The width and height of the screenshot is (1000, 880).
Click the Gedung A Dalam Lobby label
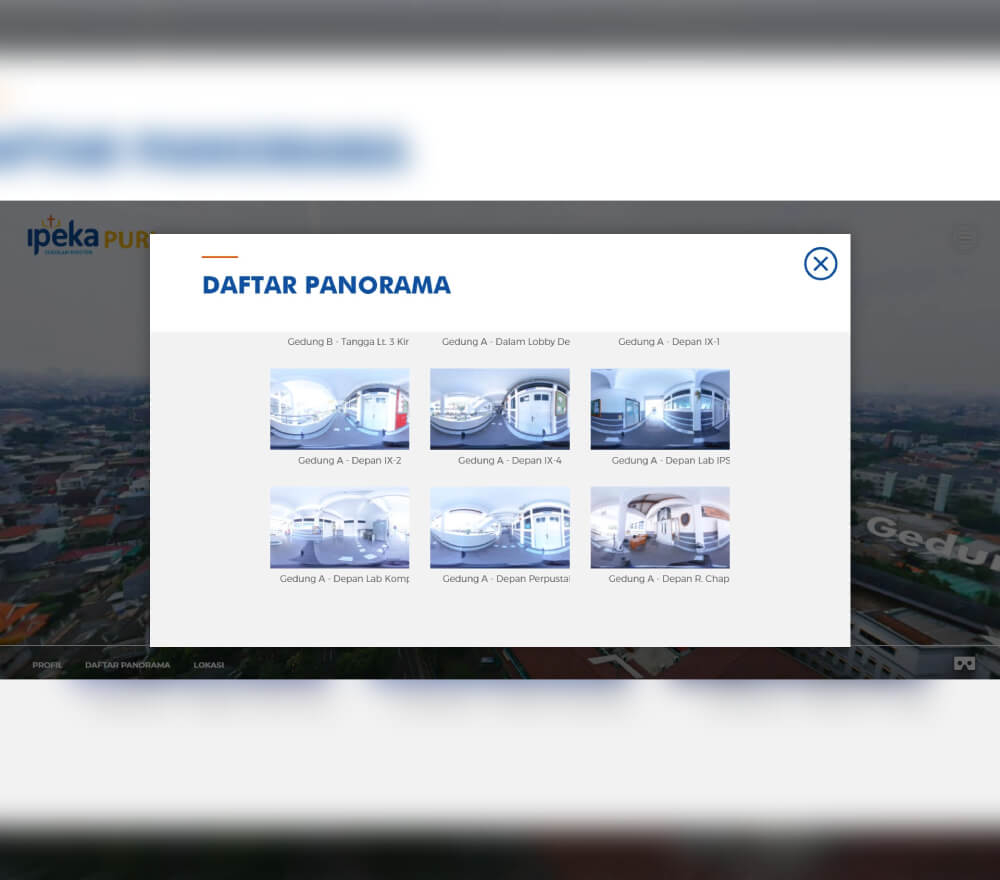pyautogui.click(x=505, y=342)
